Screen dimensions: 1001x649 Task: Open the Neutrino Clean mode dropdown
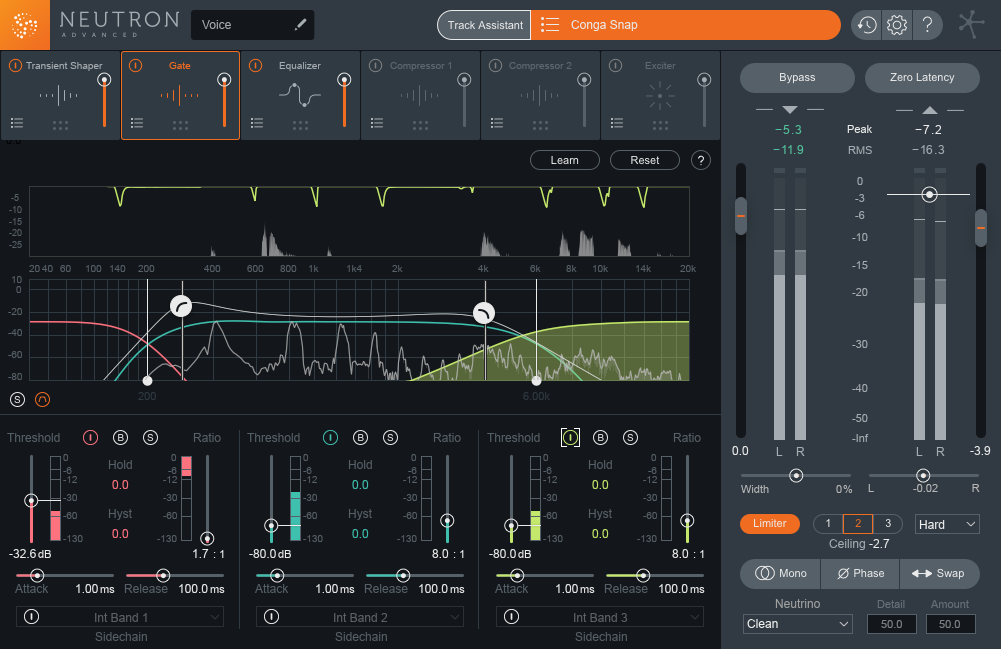pyautogui.click(x=798, y=623)
